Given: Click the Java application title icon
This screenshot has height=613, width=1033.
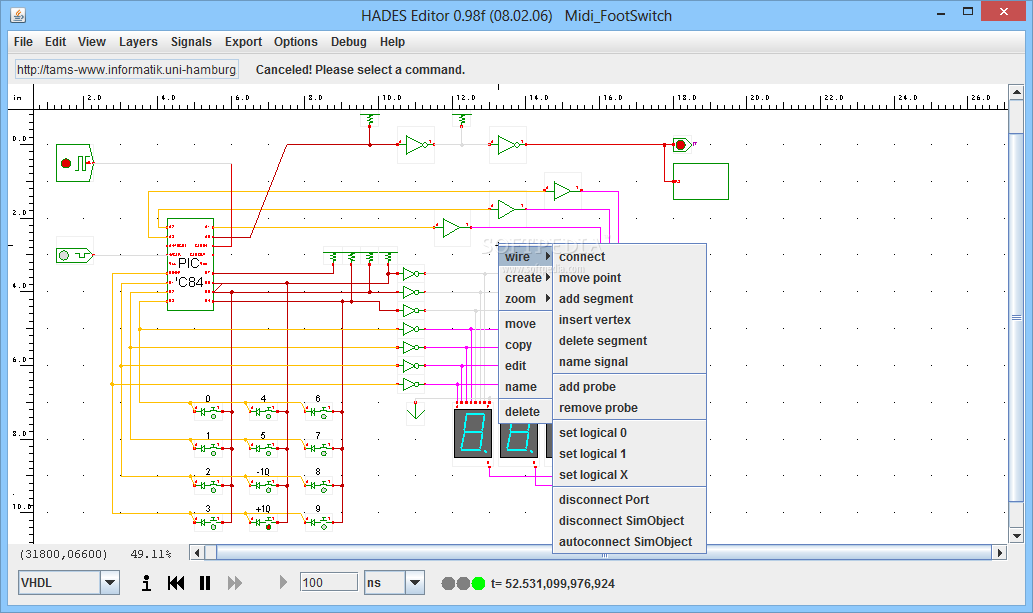Looking at the screenshot, I should (18, 15).
